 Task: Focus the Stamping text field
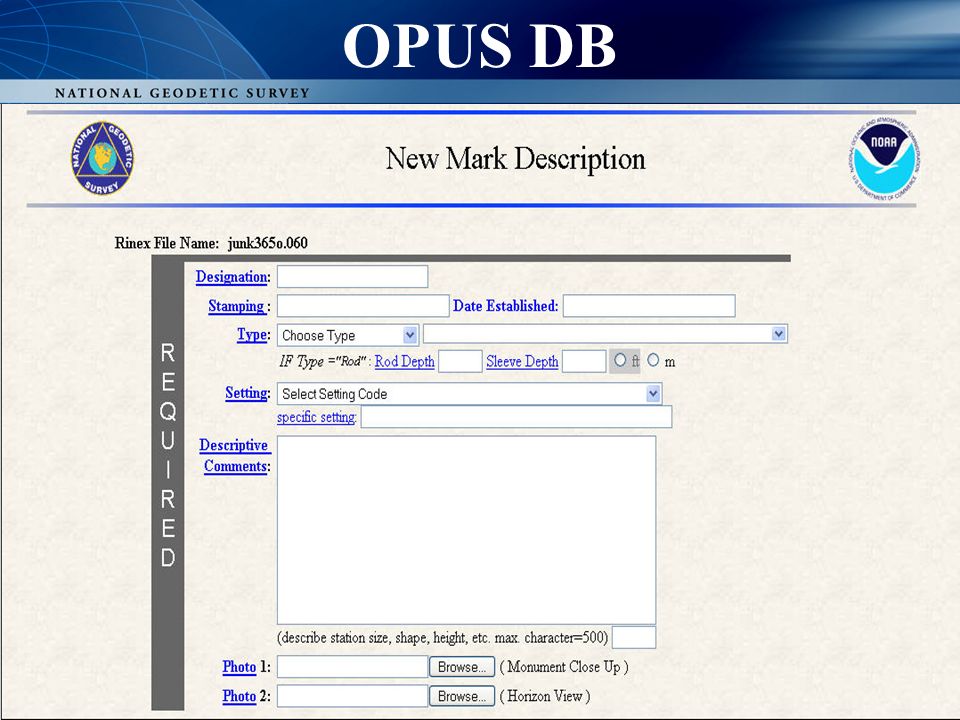[x=363, y=306]
